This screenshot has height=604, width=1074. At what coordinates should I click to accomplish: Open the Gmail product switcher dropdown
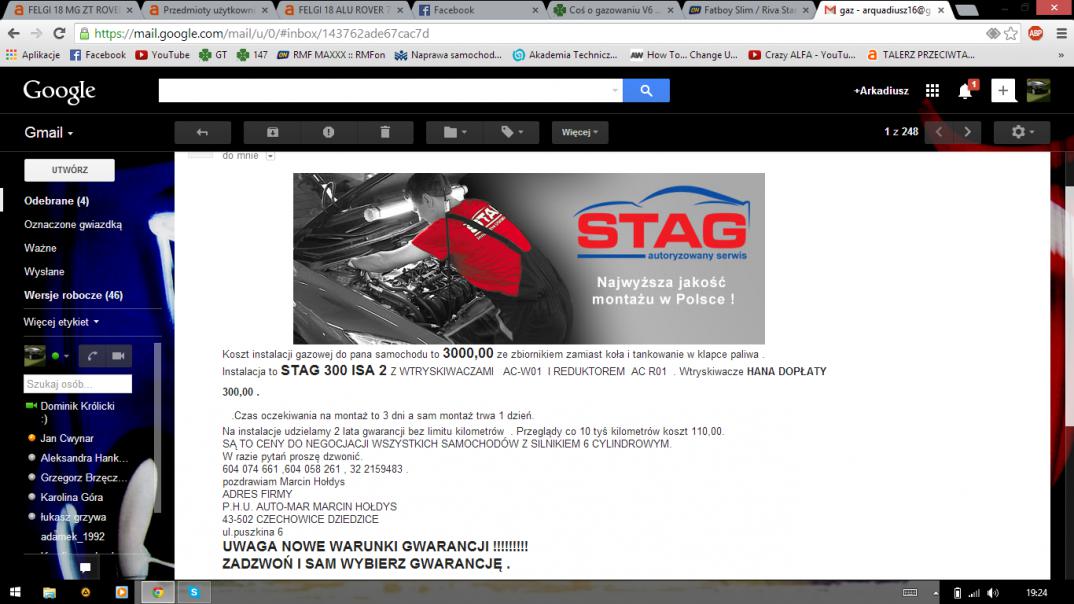pos(49,133)
